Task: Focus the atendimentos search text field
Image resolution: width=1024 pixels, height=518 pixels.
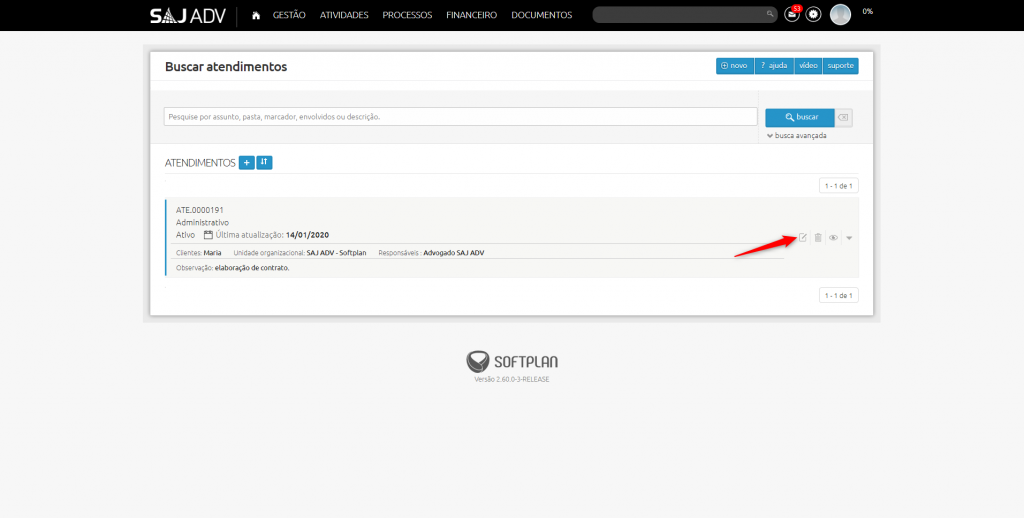Action: tap(460, 117)
